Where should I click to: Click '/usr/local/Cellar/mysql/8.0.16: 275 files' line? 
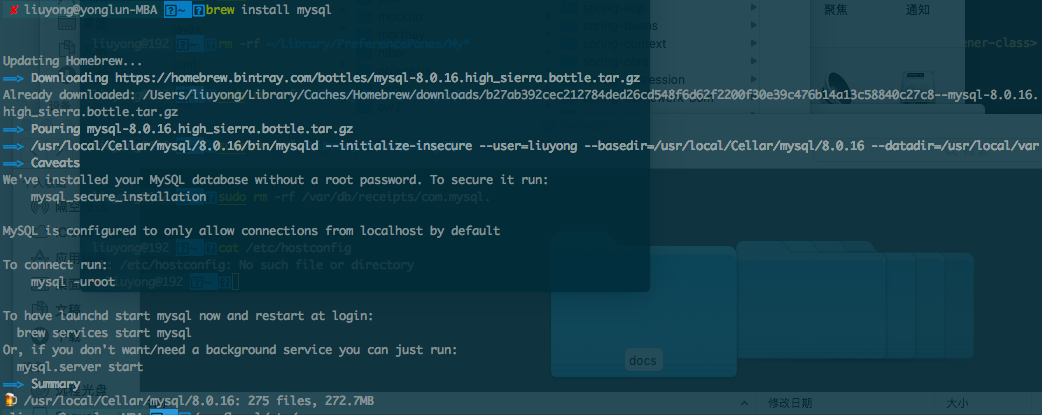pyautogui.click(x=199, y=400)
